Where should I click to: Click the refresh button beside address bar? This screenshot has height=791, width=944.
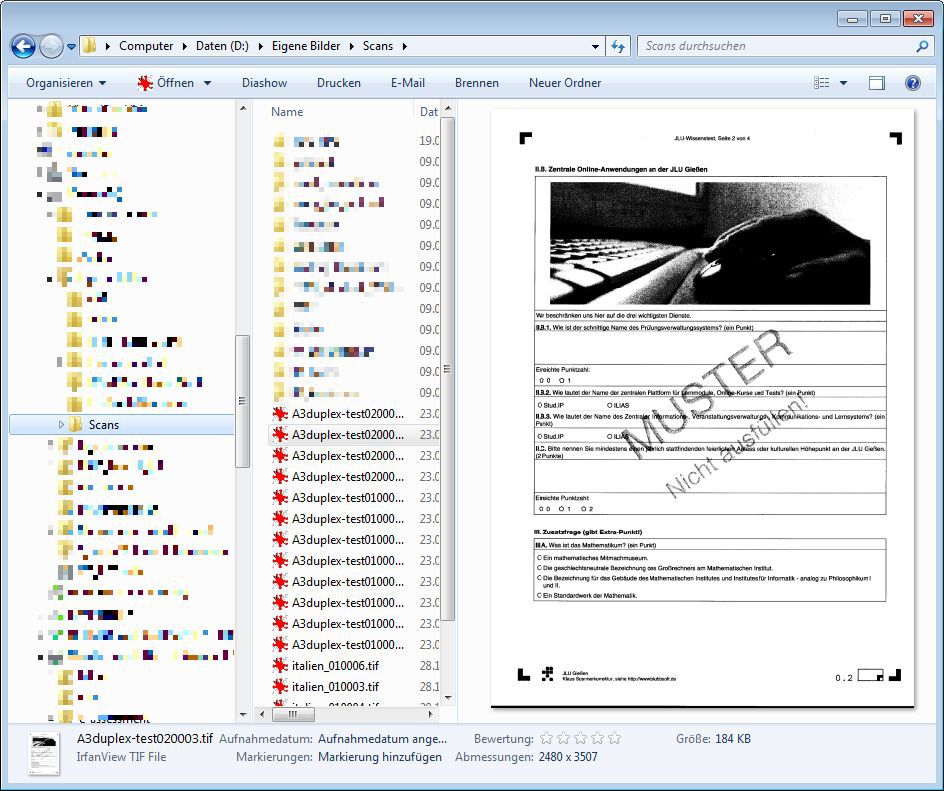(618, 46)
